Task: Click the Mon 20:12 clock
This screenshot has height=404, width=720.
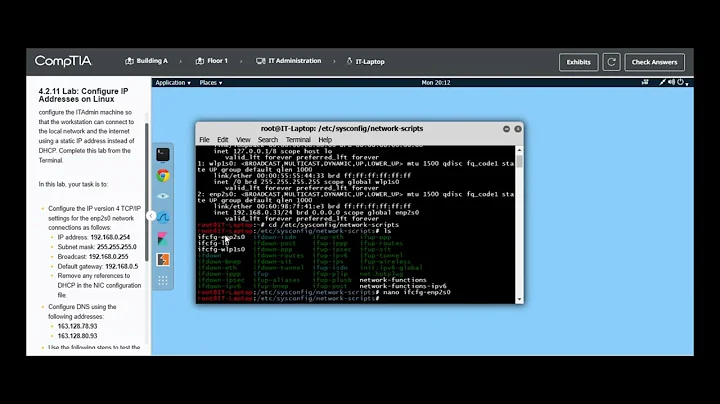Action: click(x=436, y=83)
